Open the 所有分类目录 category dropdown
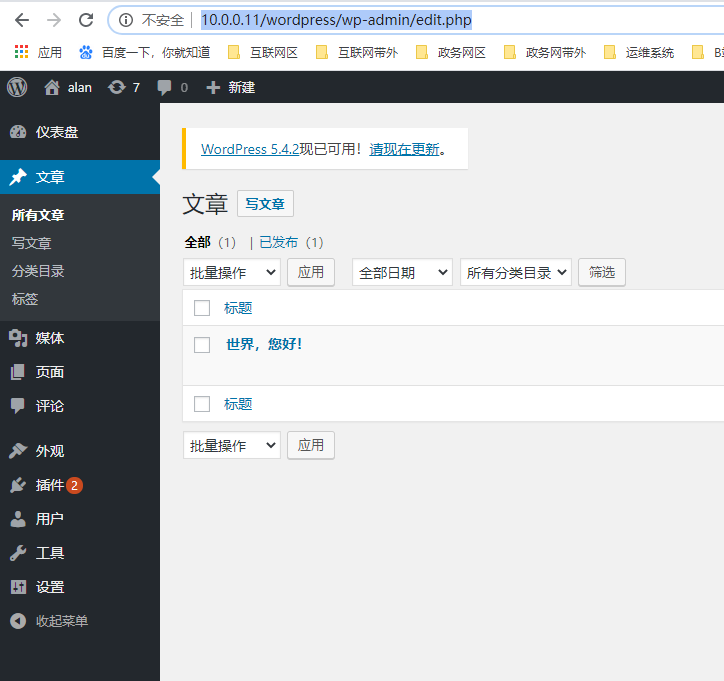This screenshot has width=724, height=681. (515, 272)
